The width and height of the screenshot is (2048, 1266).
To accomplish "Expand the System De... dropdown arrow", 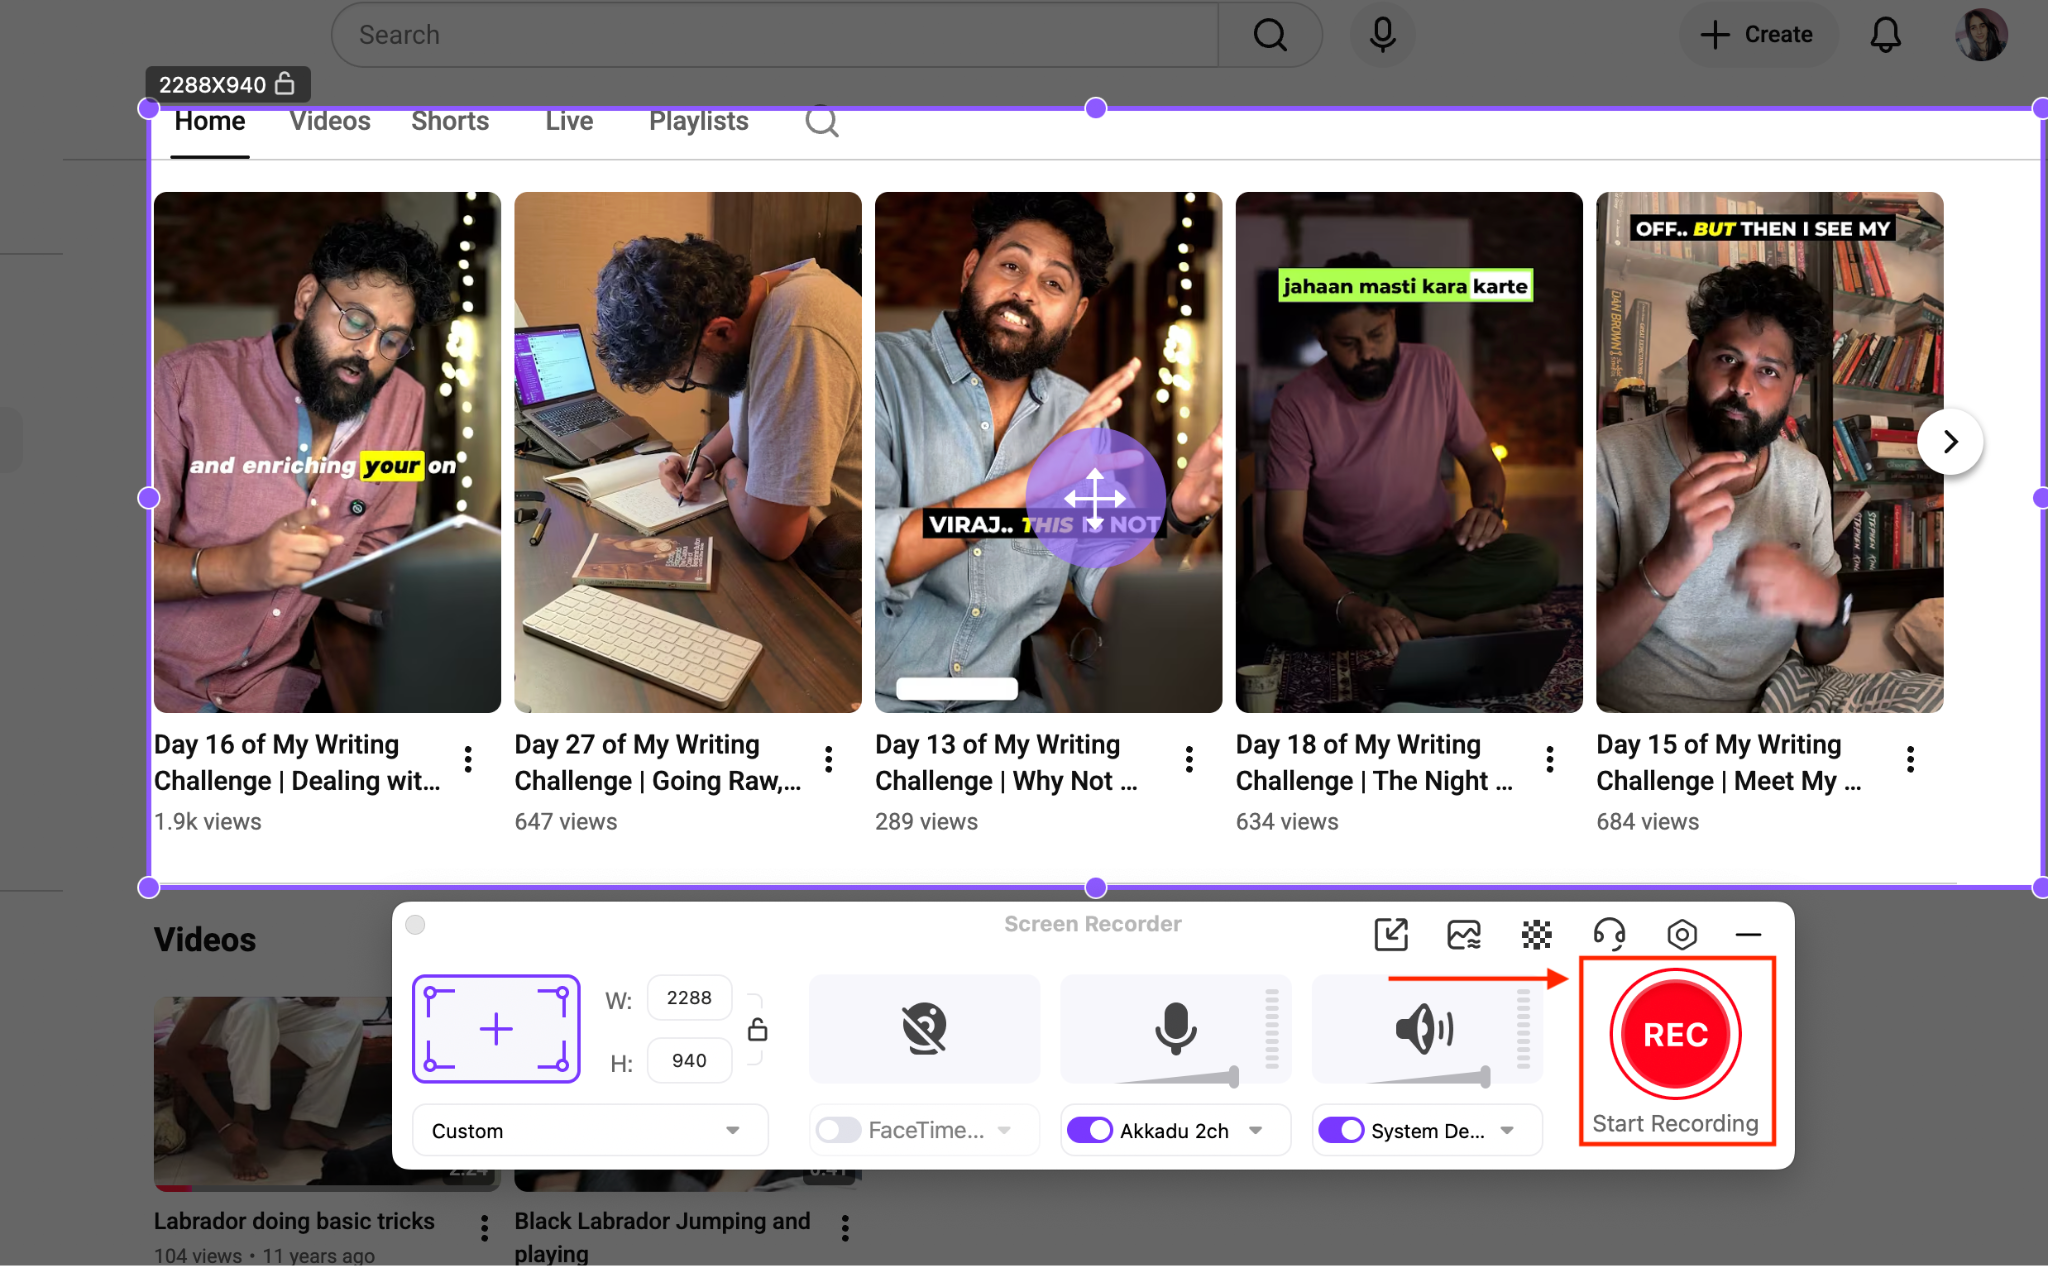I will pos(1507,1130).
